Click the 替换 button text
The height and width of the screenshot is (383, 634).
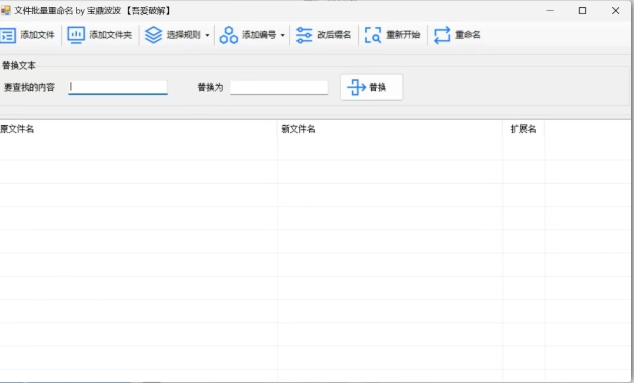(378, 87)
